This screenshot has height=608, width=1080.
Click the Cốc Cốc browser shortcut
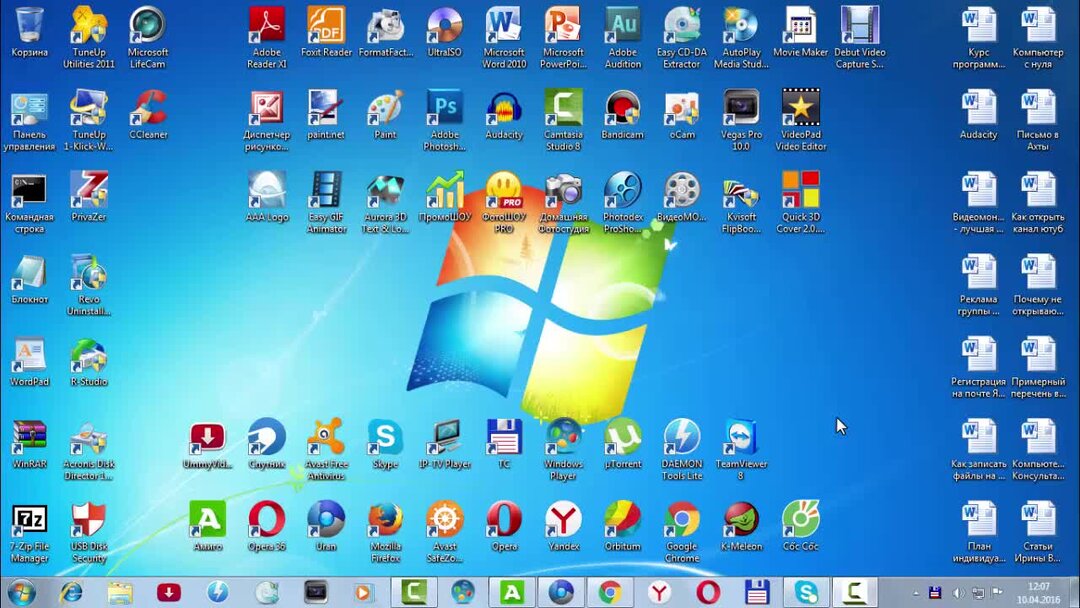[x=800, y=527]
